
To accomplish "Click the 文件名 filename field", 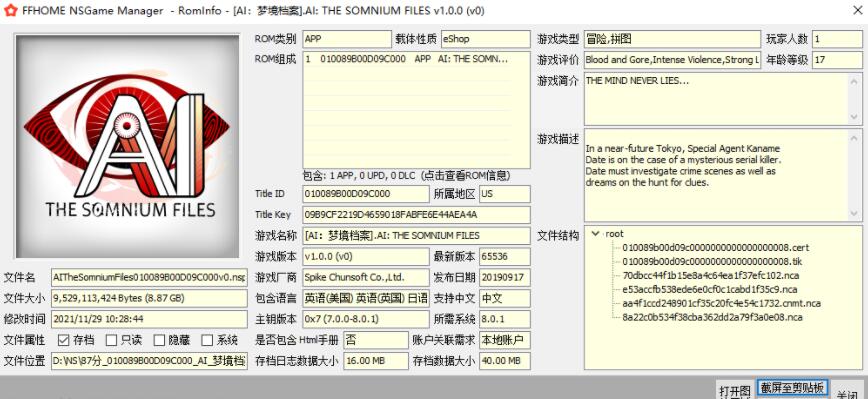I will click(x=149, y=277).
